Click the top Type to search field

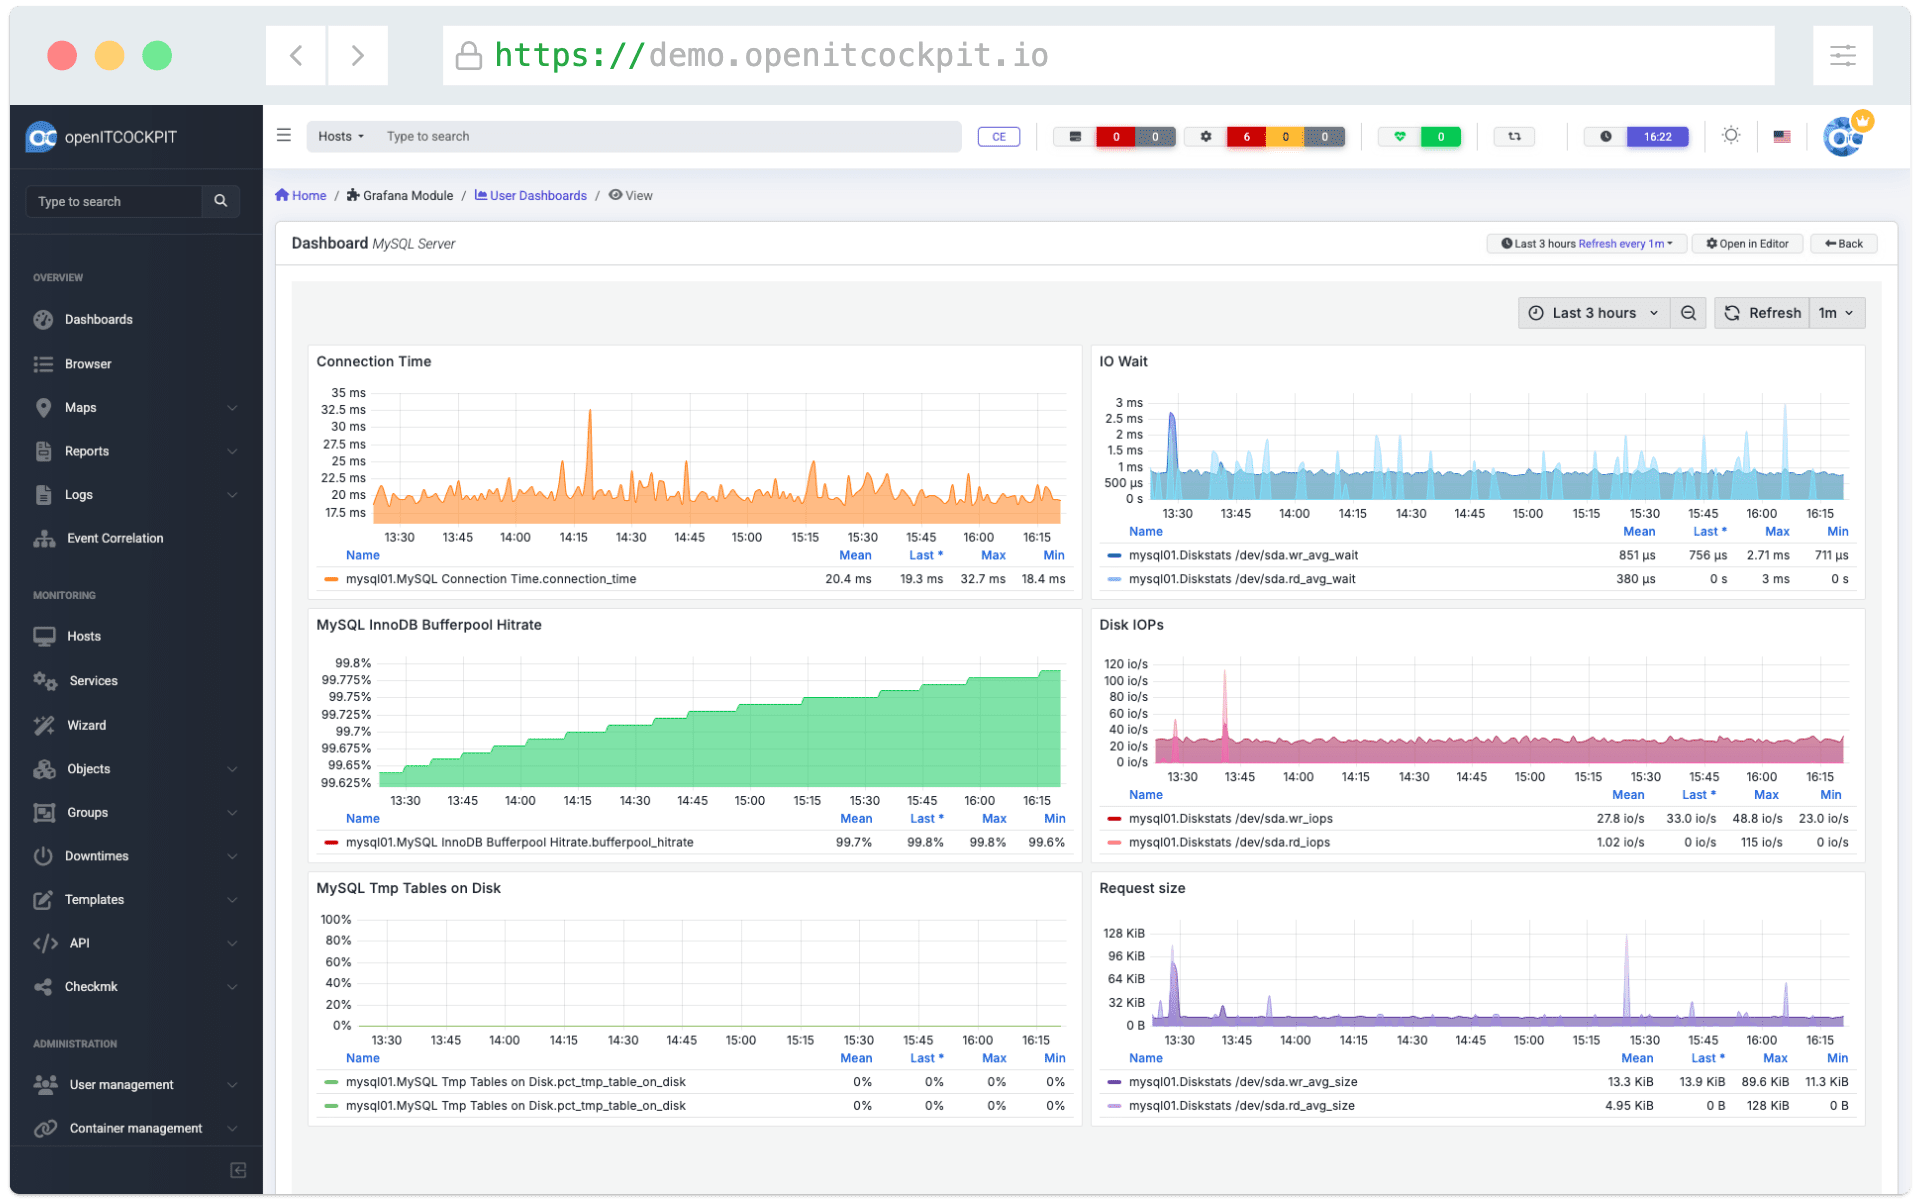[668, 136]
